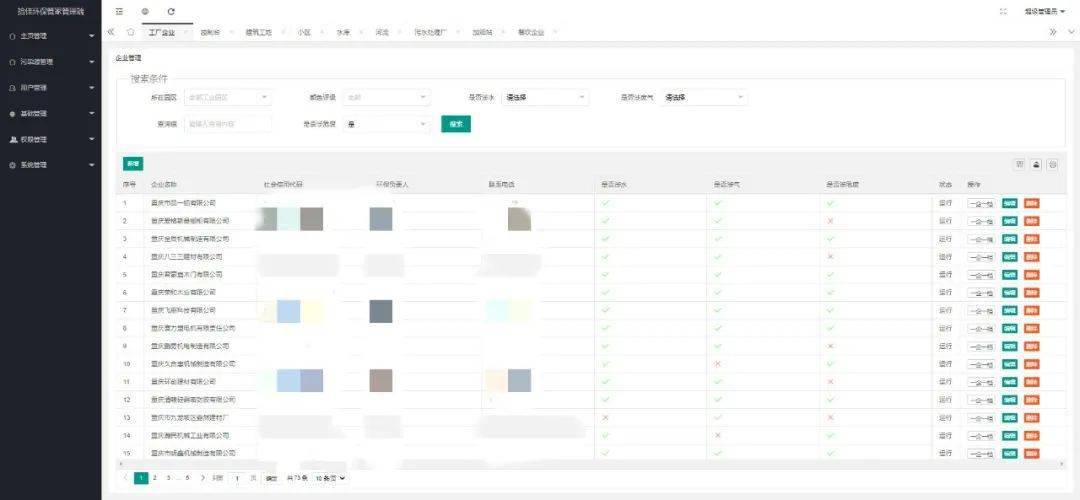This screenshot has height=500, width=1080.
Task: Click the refresh icon in top bar
Action: [171, 11]
